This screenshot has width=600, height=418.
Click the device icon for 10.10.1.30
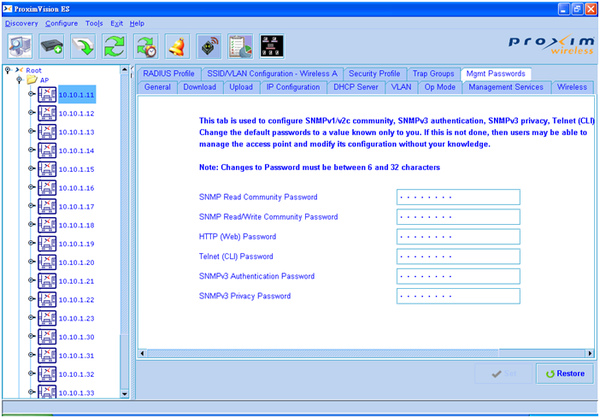47,337
